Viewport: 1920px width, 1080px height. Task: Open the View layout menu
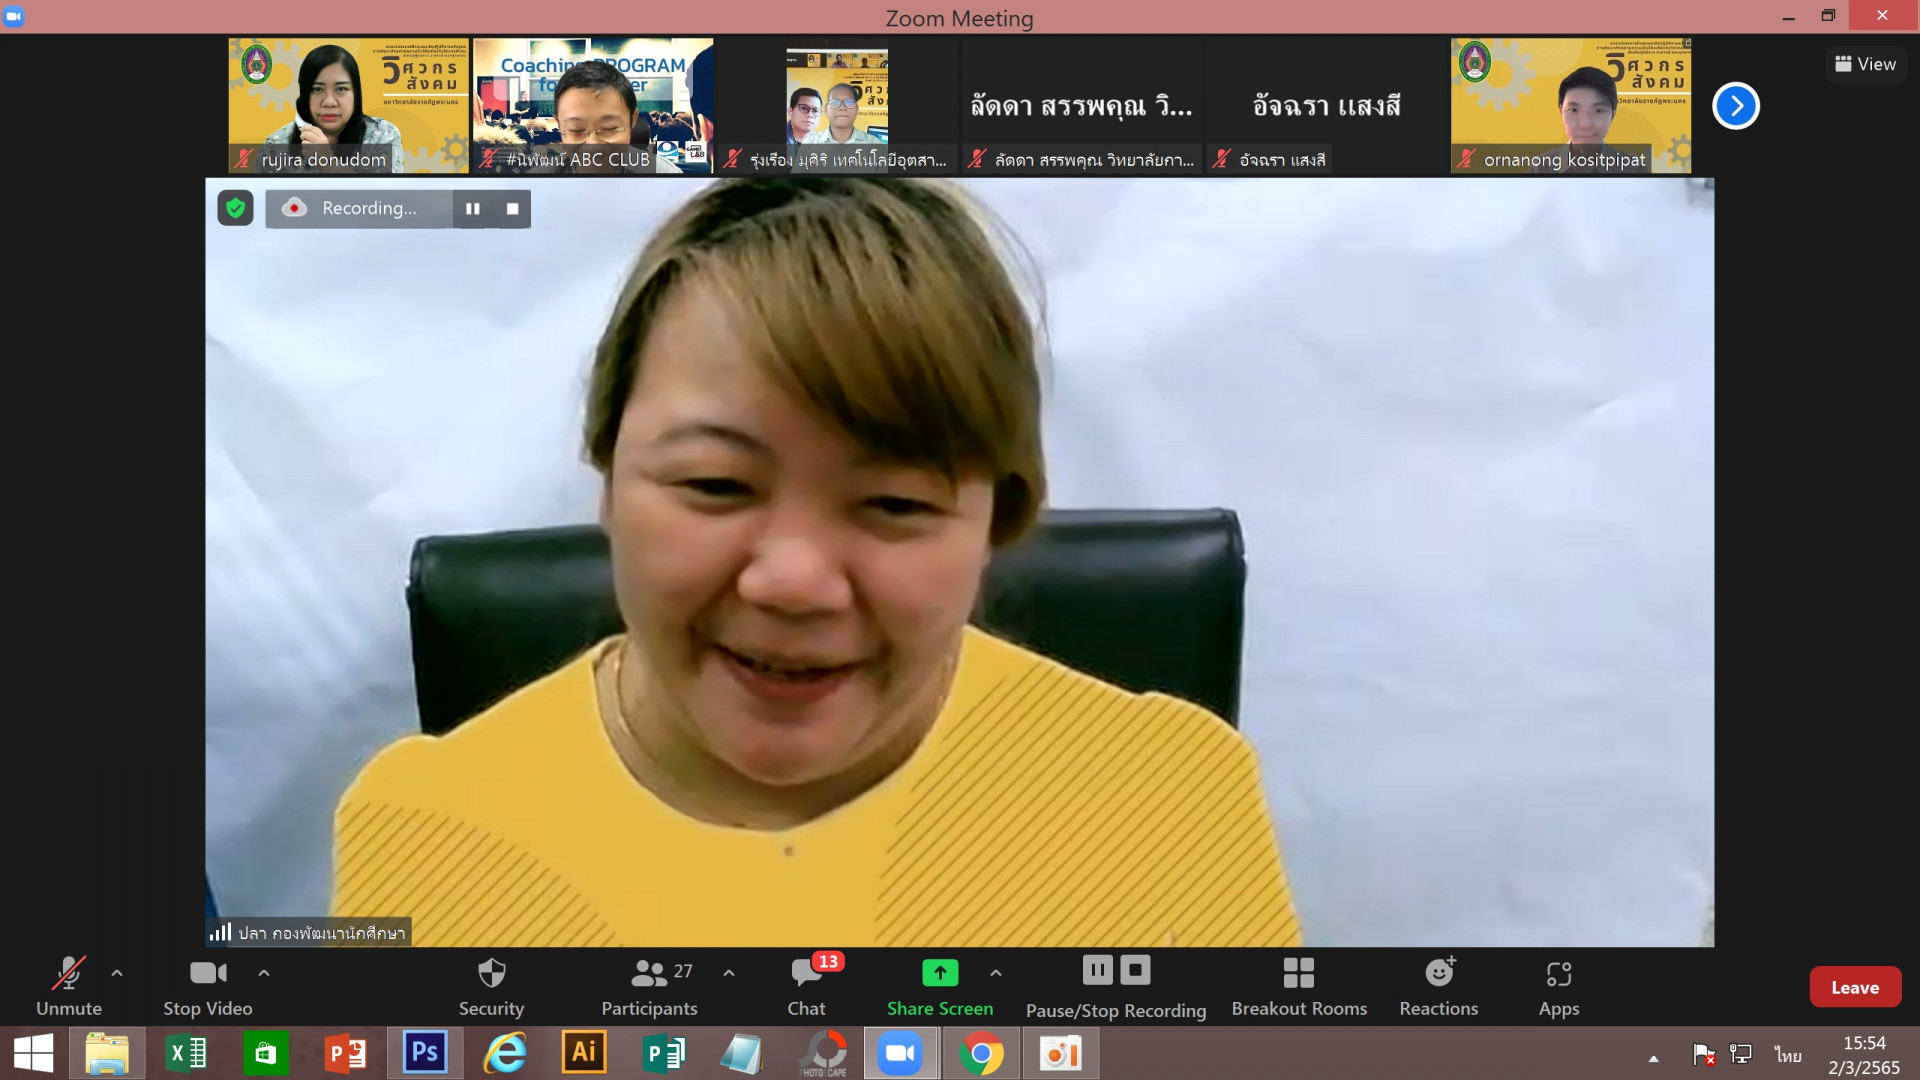[1866, 64]
